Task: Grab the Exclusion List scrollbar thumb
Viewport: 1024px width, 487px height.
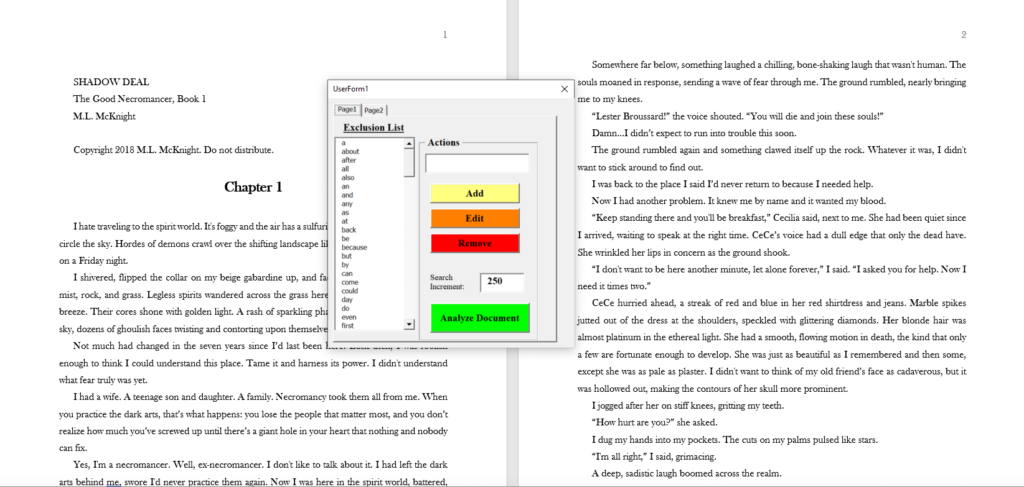Action: coord(409,162)
